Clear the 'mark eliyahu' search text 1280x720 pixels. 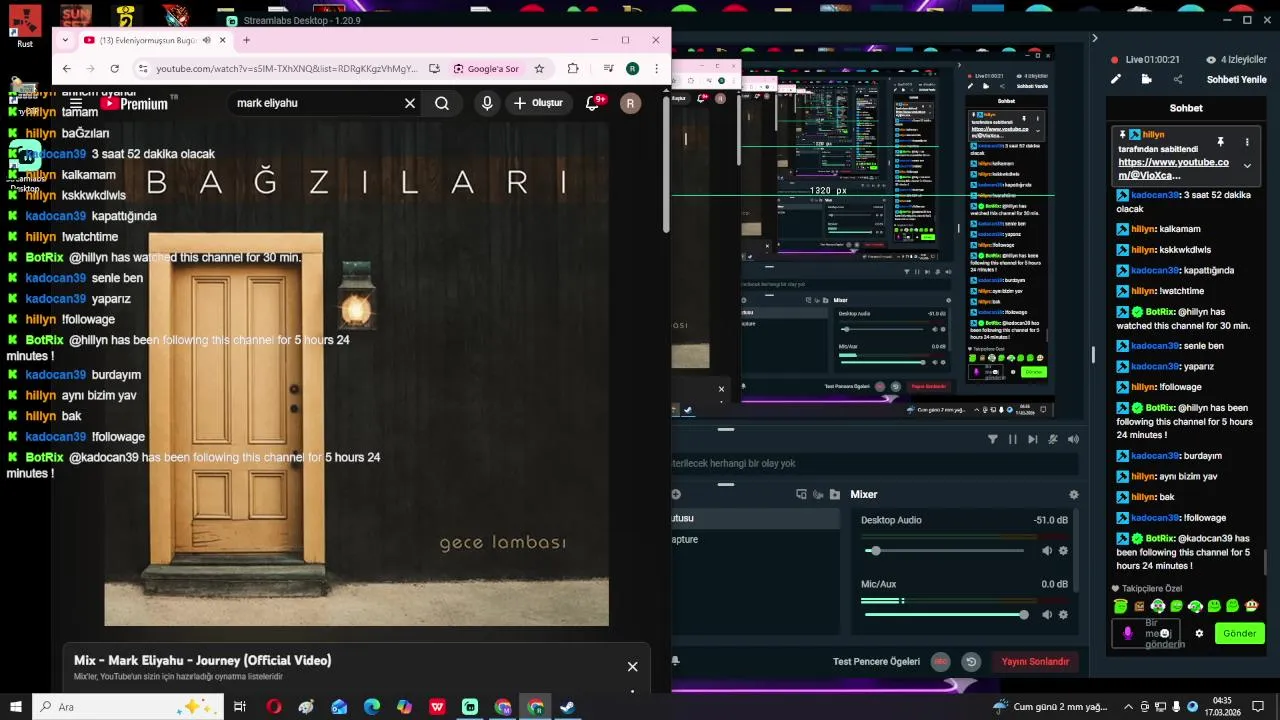pyautogui.click(x=409, y=103)
